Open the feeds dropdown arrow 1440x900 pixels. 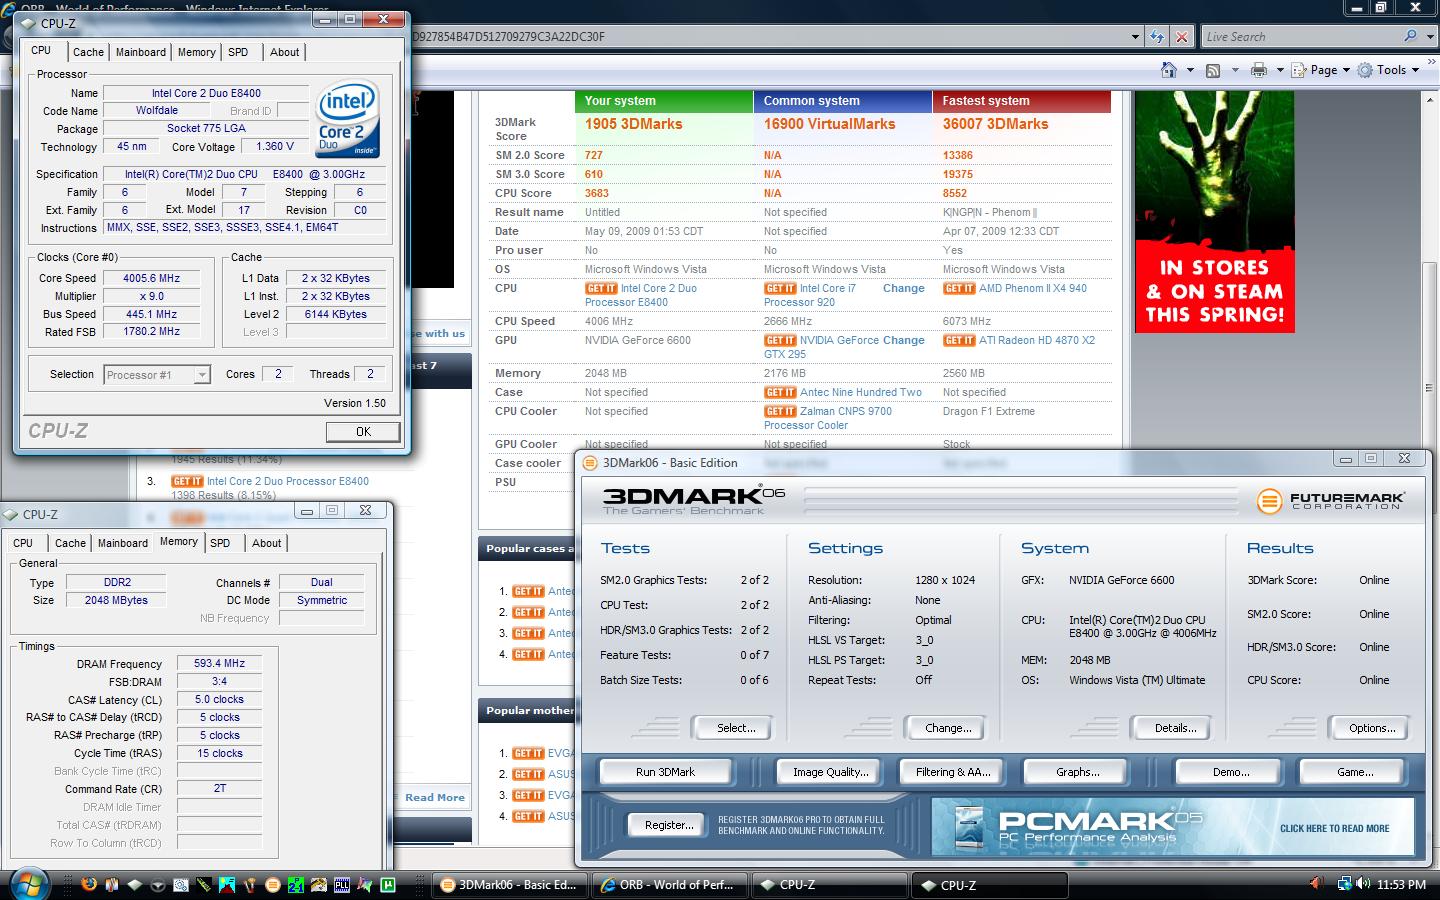(1234, 70)
